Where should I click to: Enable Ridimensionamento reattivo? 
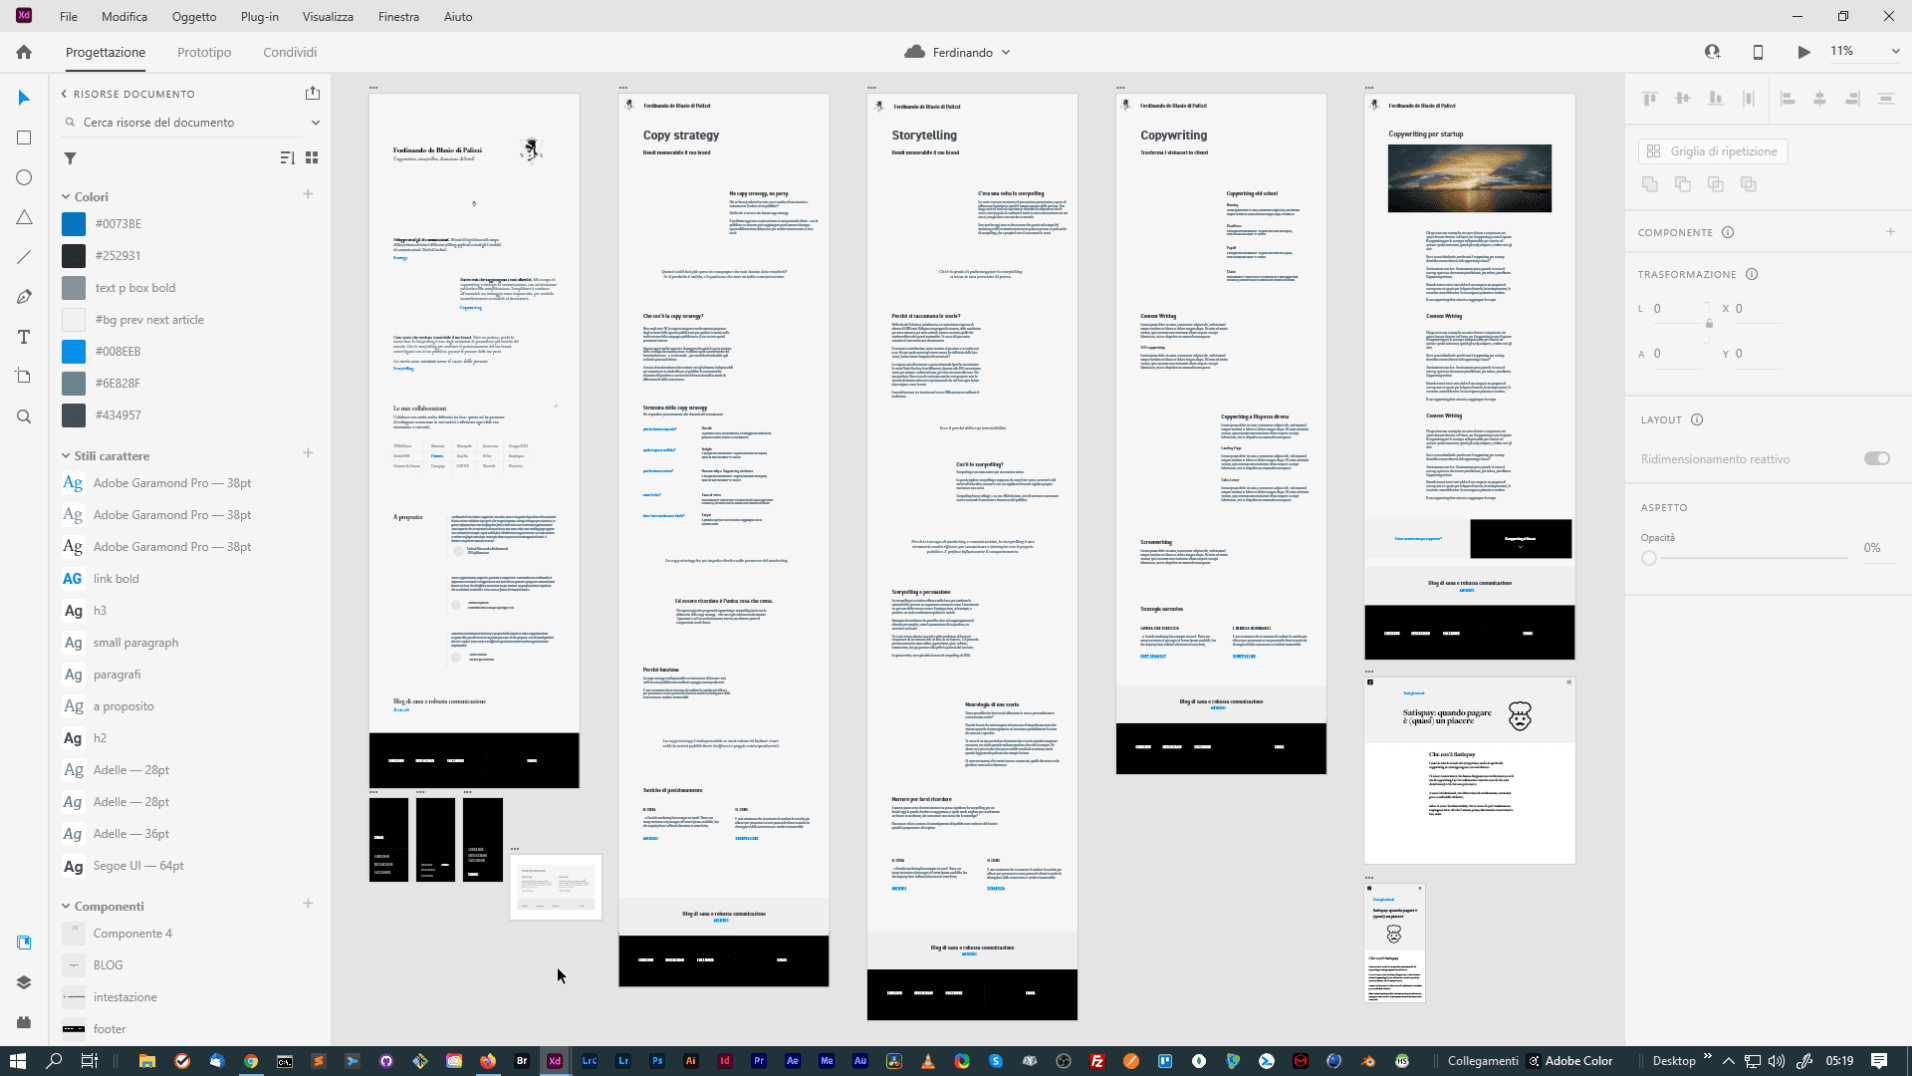point(1876,458)
